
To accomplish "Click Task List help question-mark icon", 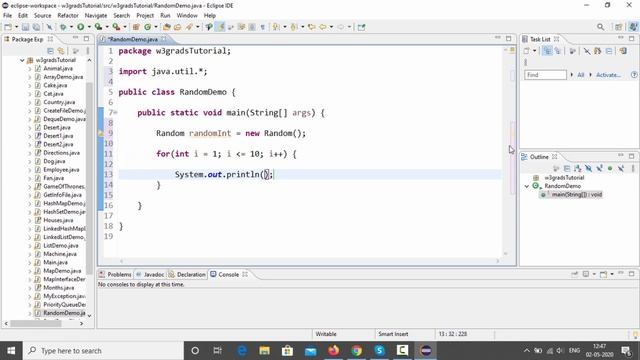I will point(634,75).
